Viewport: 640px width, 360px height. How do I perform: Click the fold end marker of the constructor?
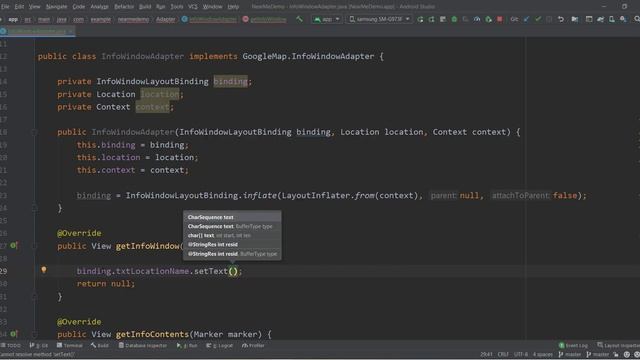coord(35,208)
